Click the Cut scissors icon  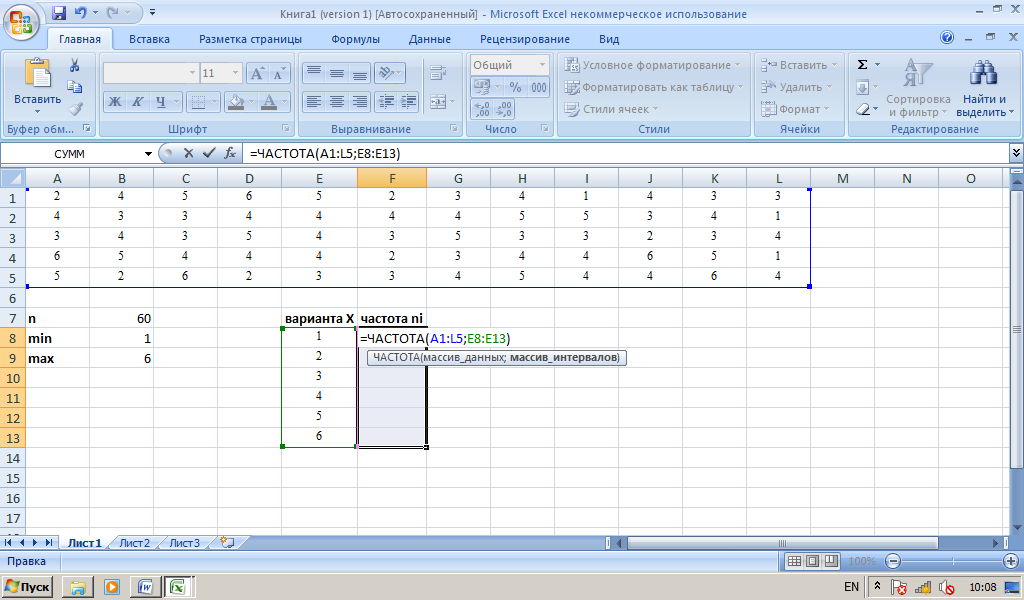pos(74,65)
